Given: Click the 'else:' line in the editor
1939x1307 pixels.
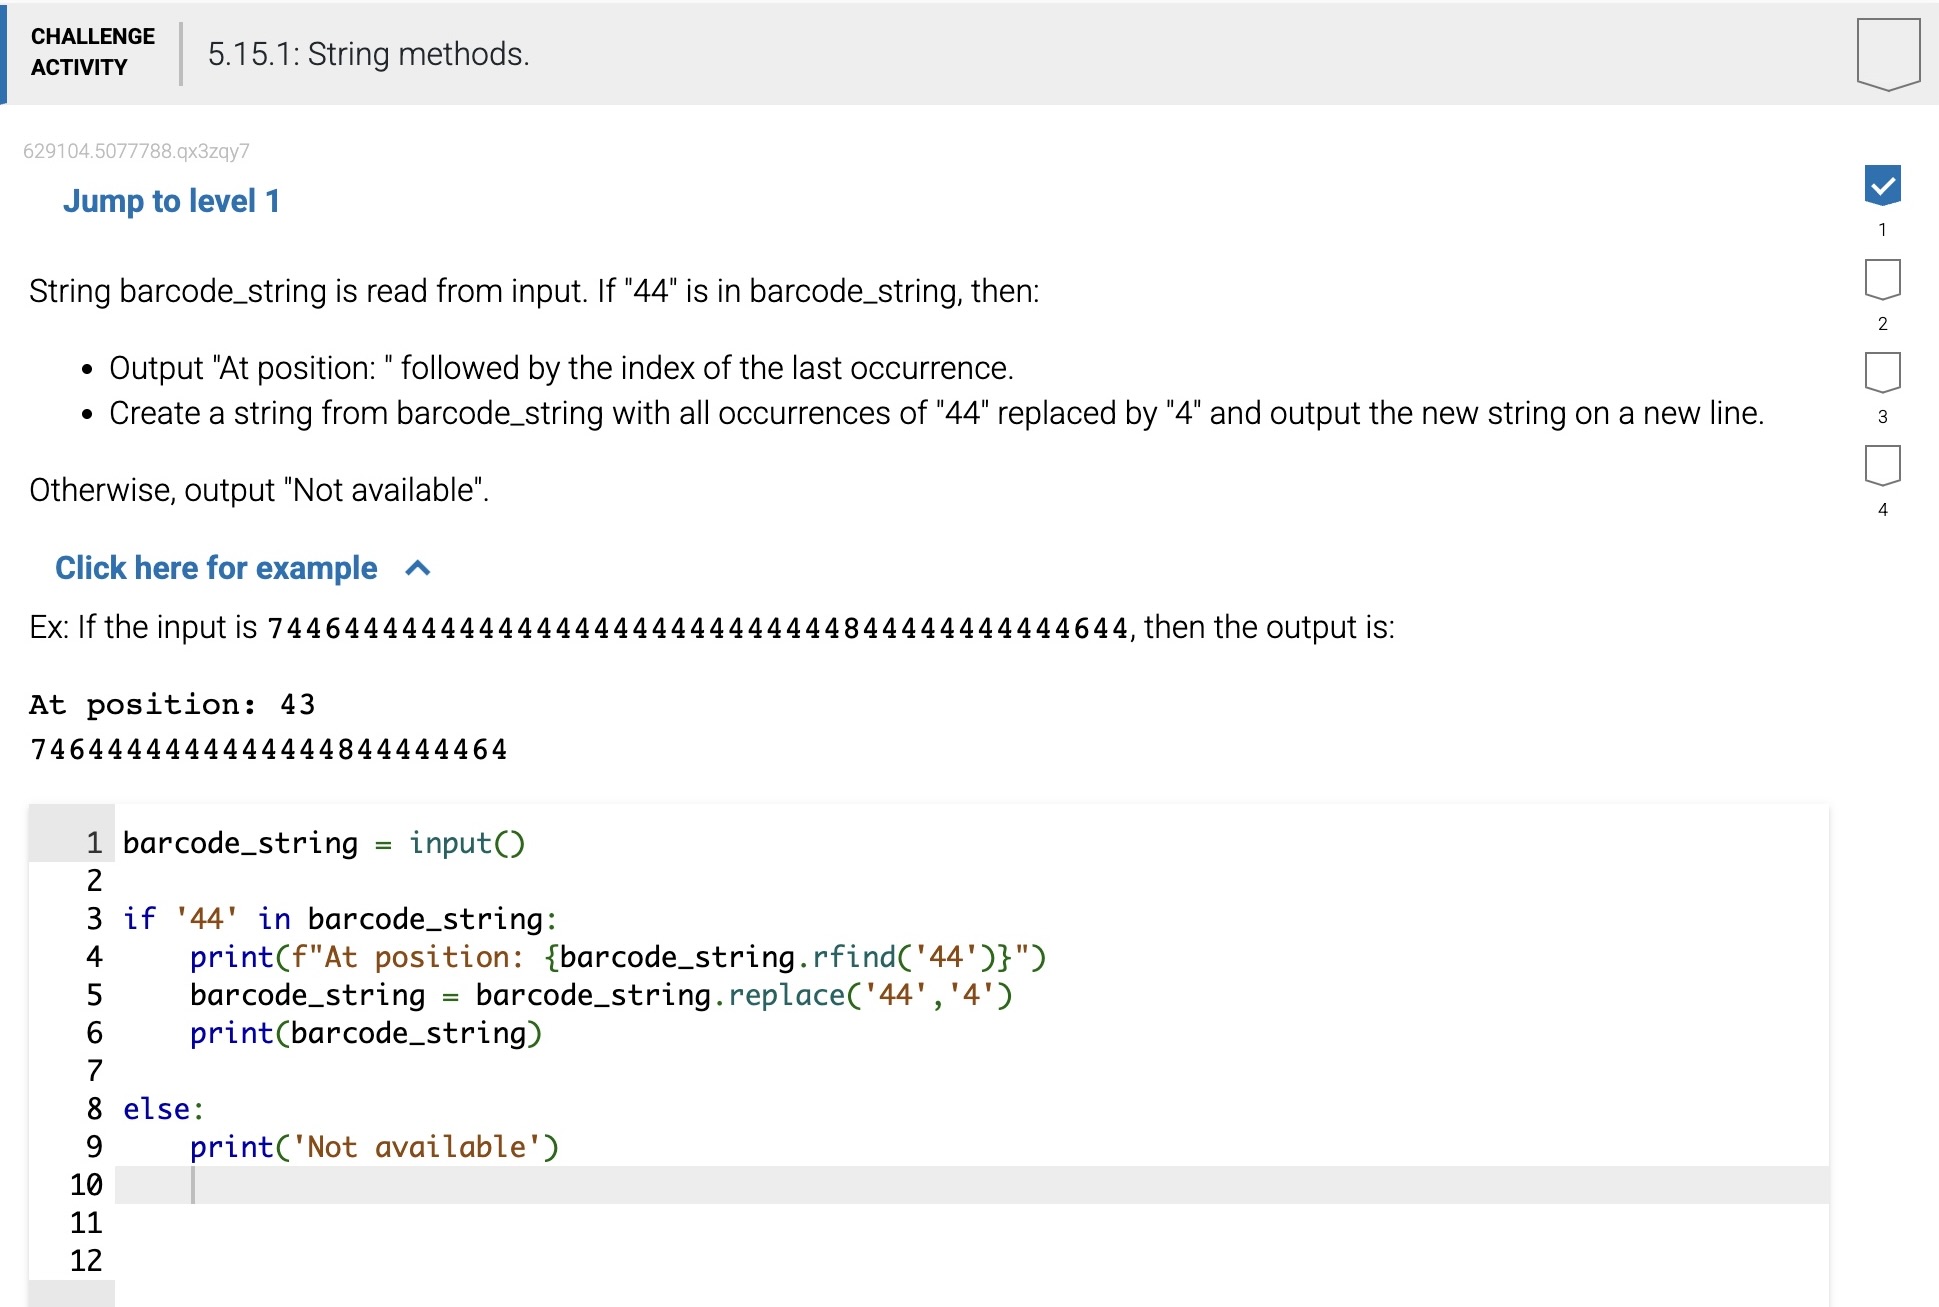Looking at the screenshot, I should (163, 1109).
